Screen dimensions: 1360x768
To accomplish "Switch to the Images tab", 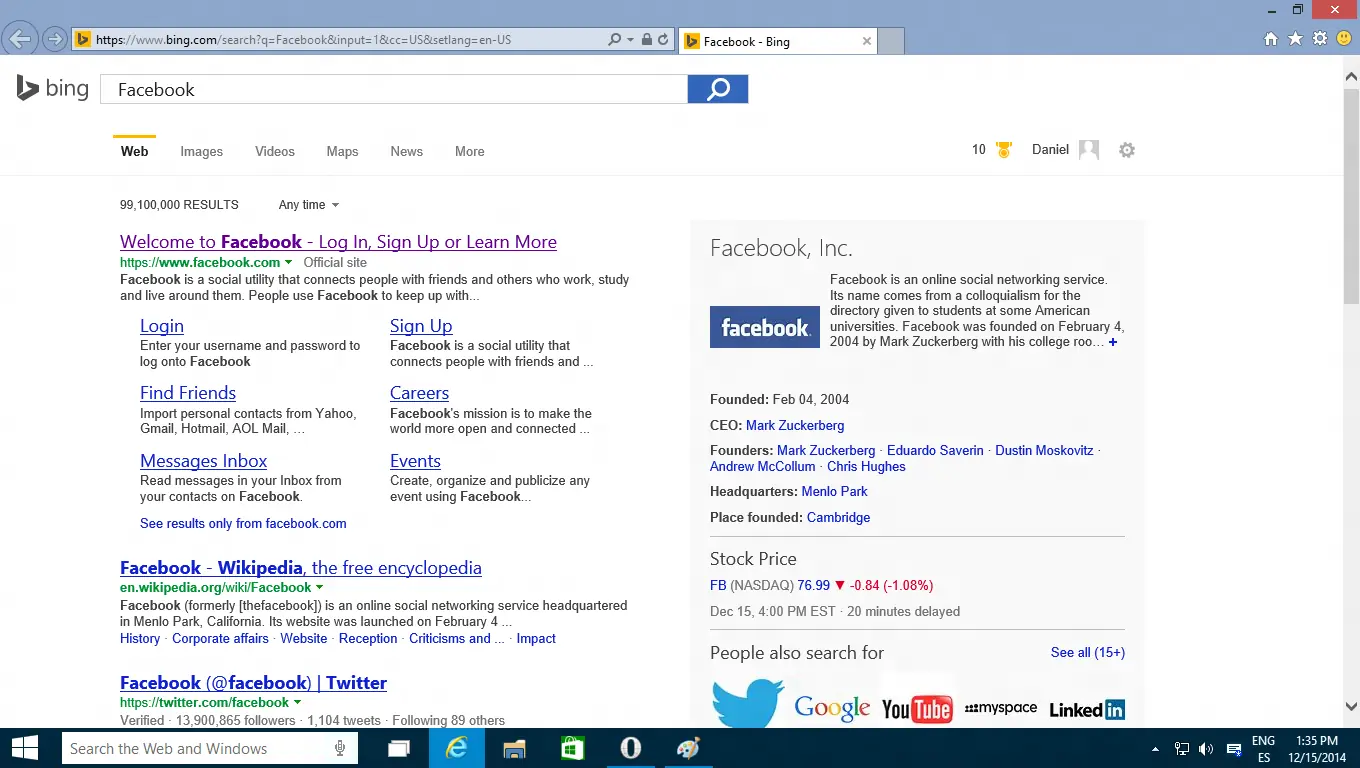I will pos(201,151).
